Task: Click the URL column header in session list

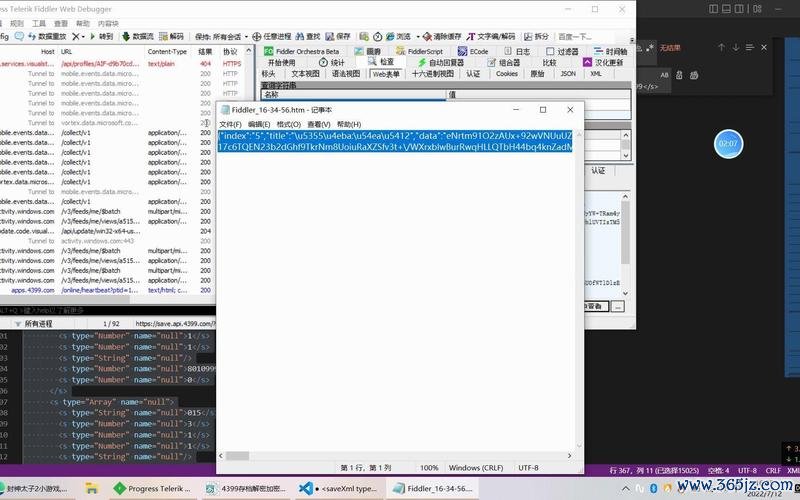Action: tap(66, 52)
